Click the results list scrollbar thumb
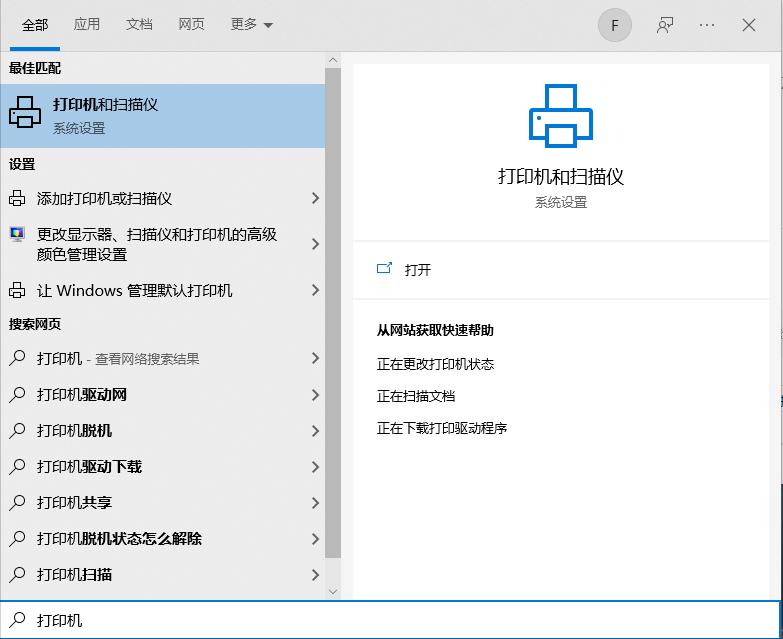Image resolution: width=783 pixels, height=639 pixels. 333,313
